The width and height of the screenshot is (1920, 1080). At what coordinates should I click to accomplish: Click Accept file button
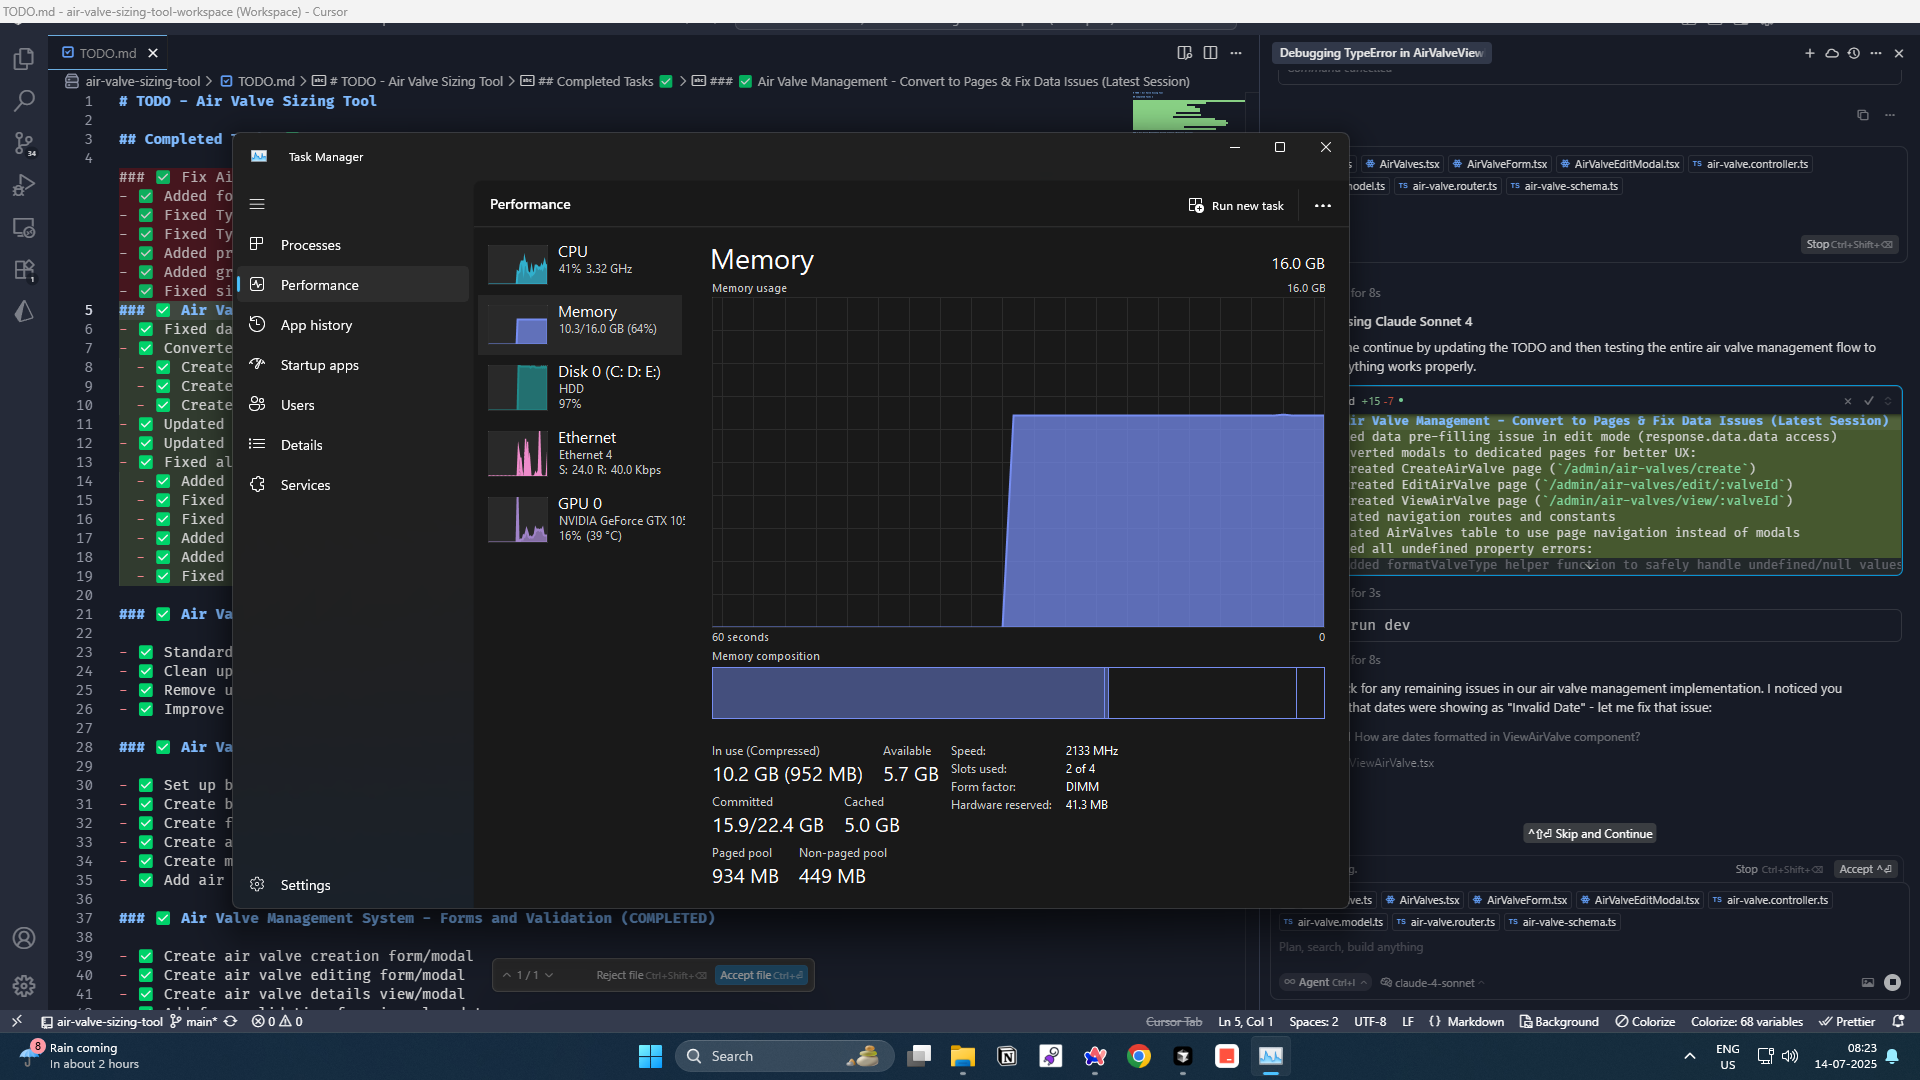coord(761,975)
